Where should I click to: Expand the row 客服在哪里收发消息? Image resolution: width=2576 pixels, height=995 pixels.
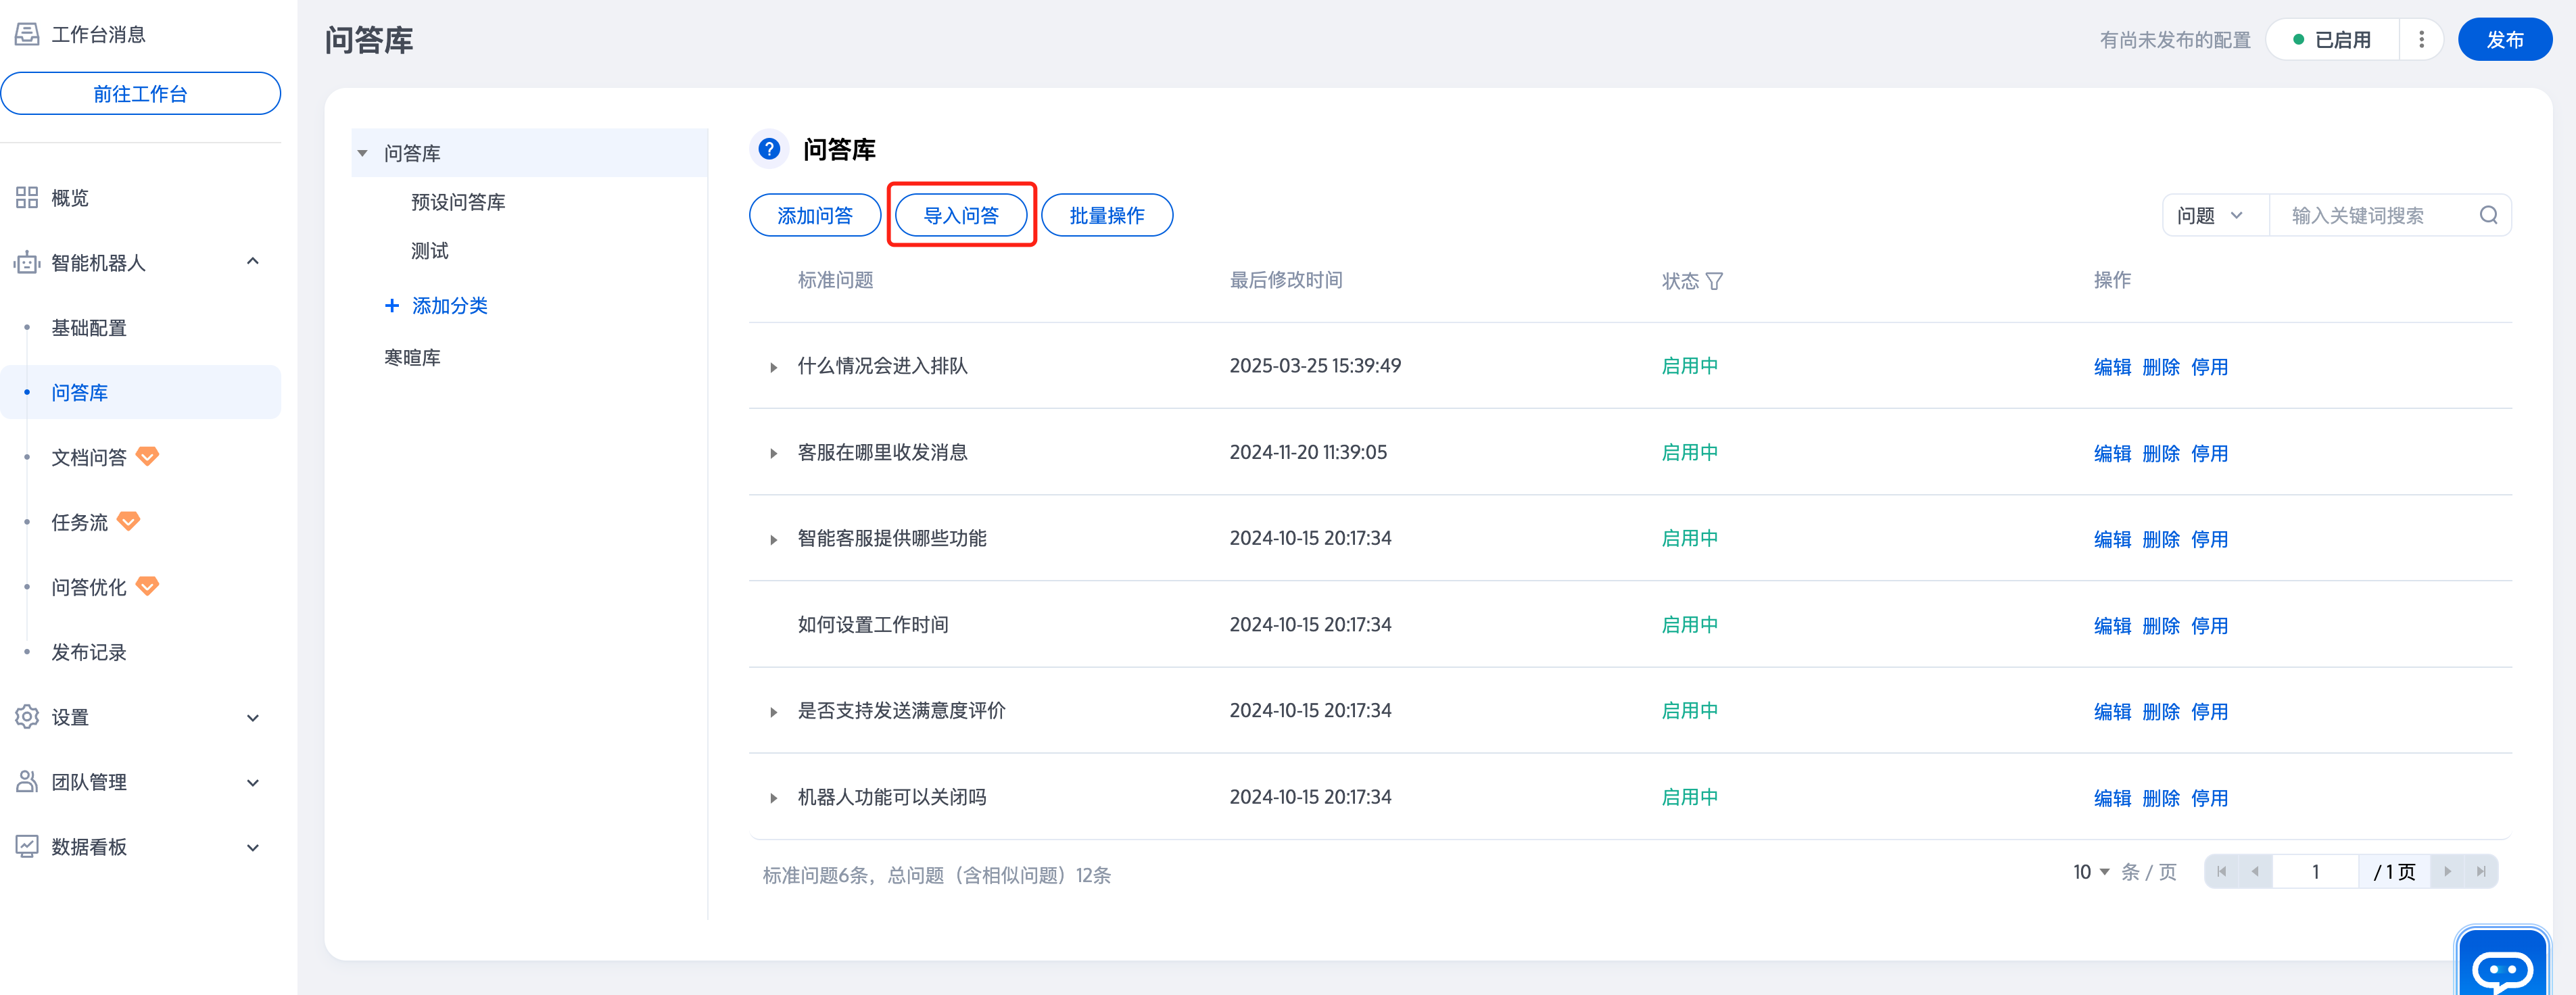tap(773, 453)
